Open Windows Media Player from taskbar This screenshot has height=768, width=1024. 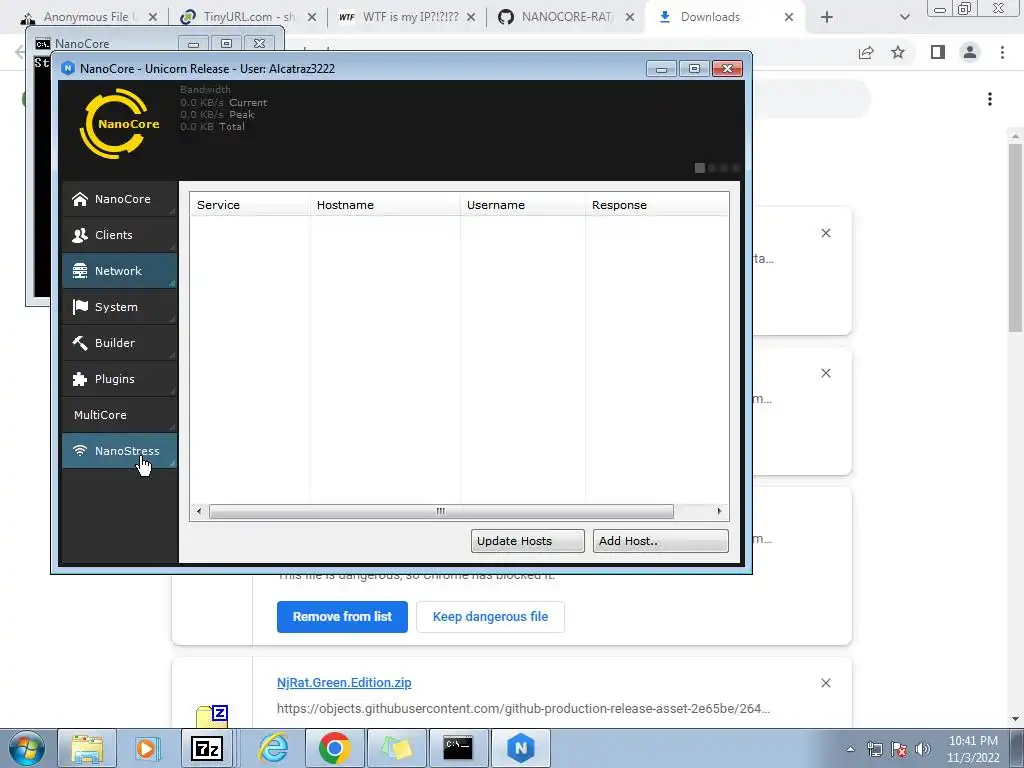pos(148,748)
